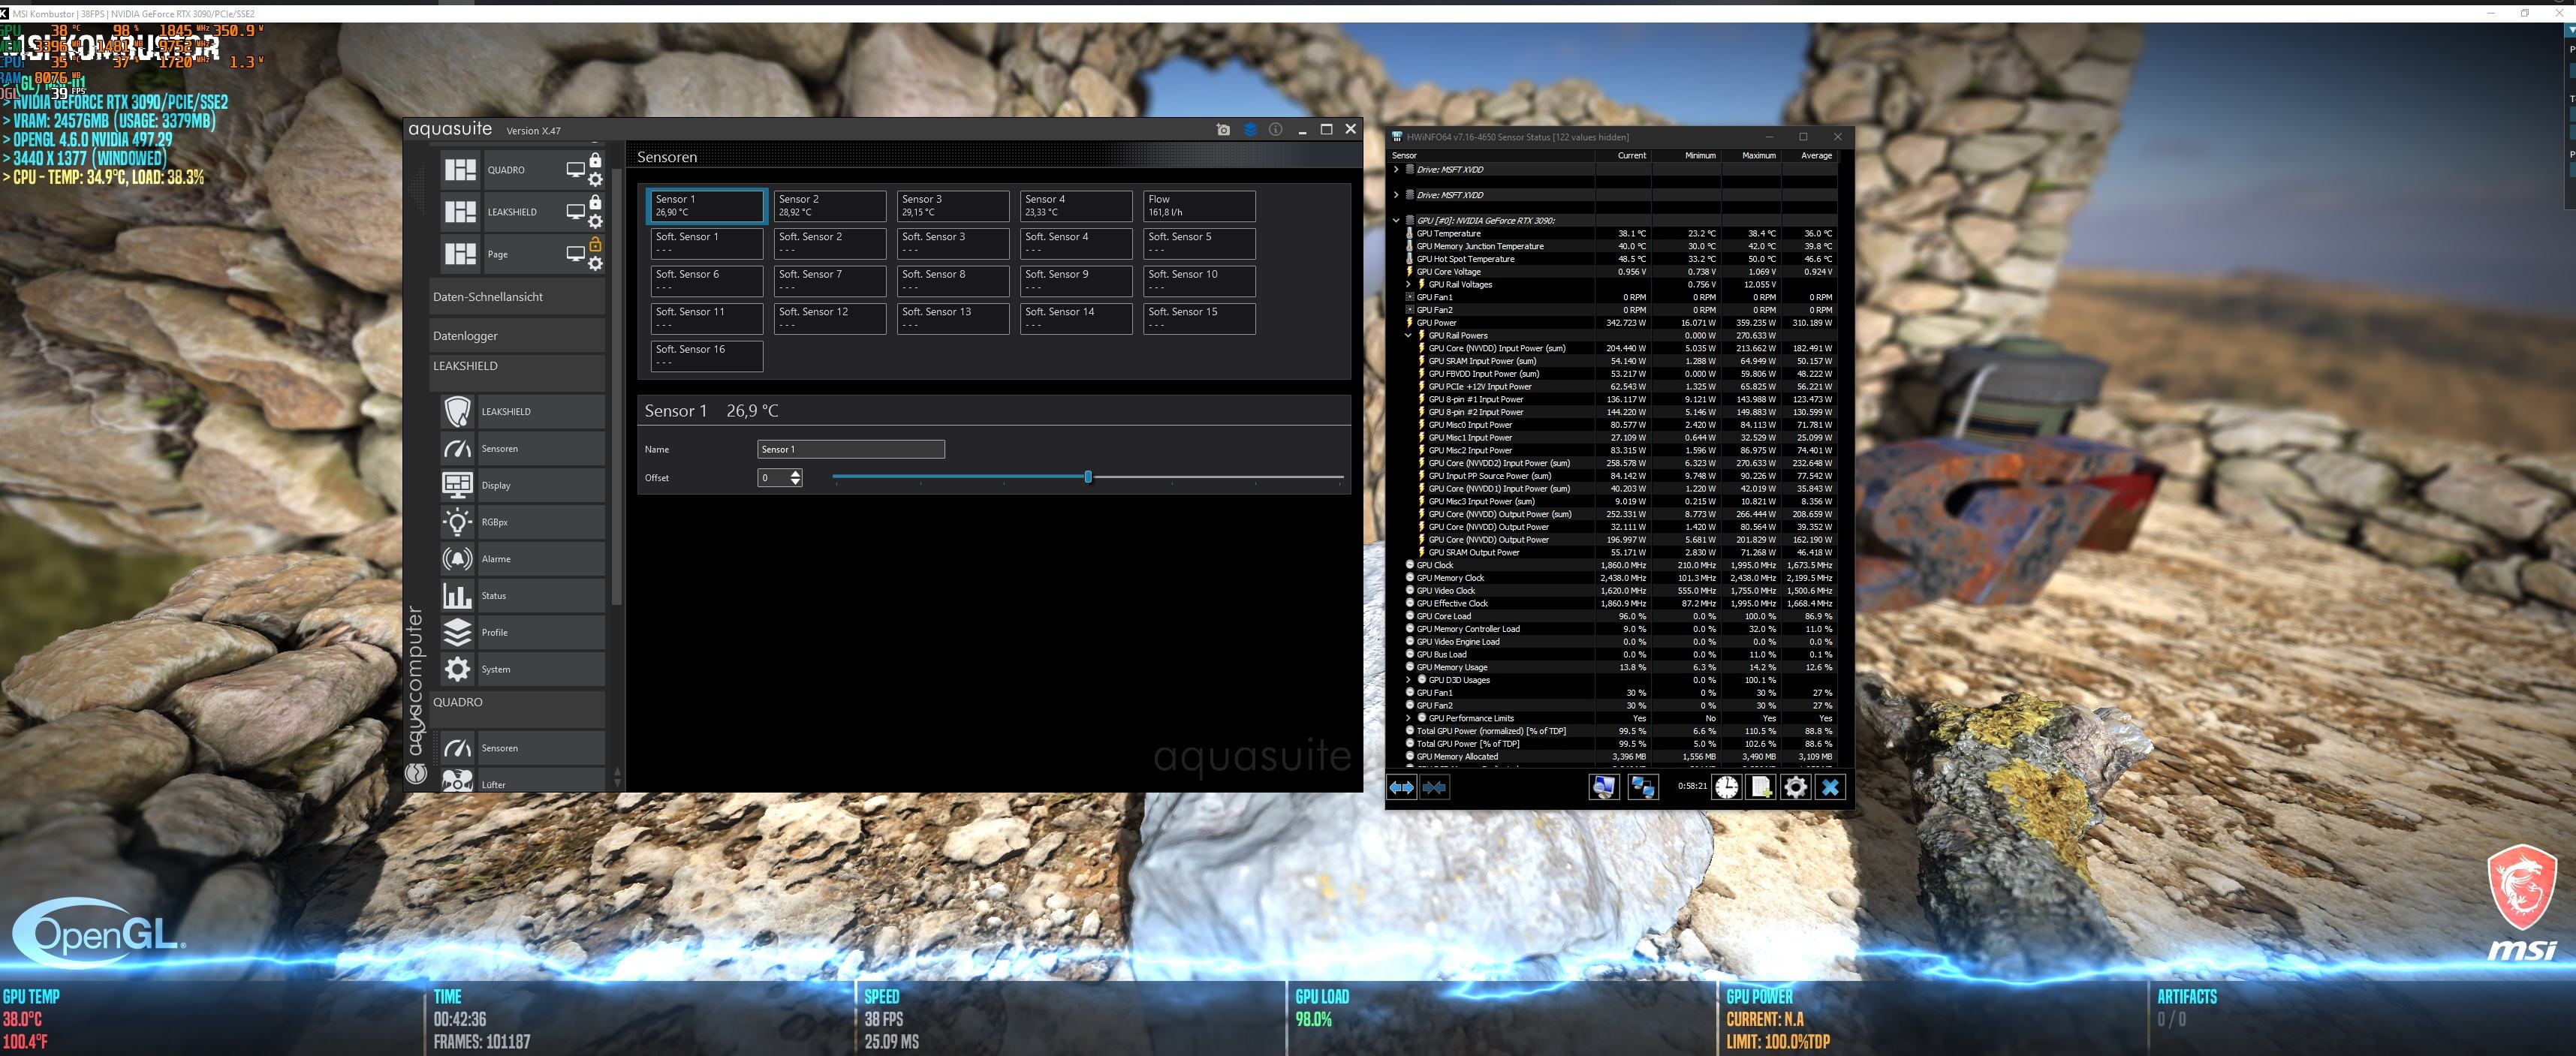Screen dimensions: 2576x1056
Task: Click HWiNFO blue X close-sensors button
Action: click(1830, 787)
